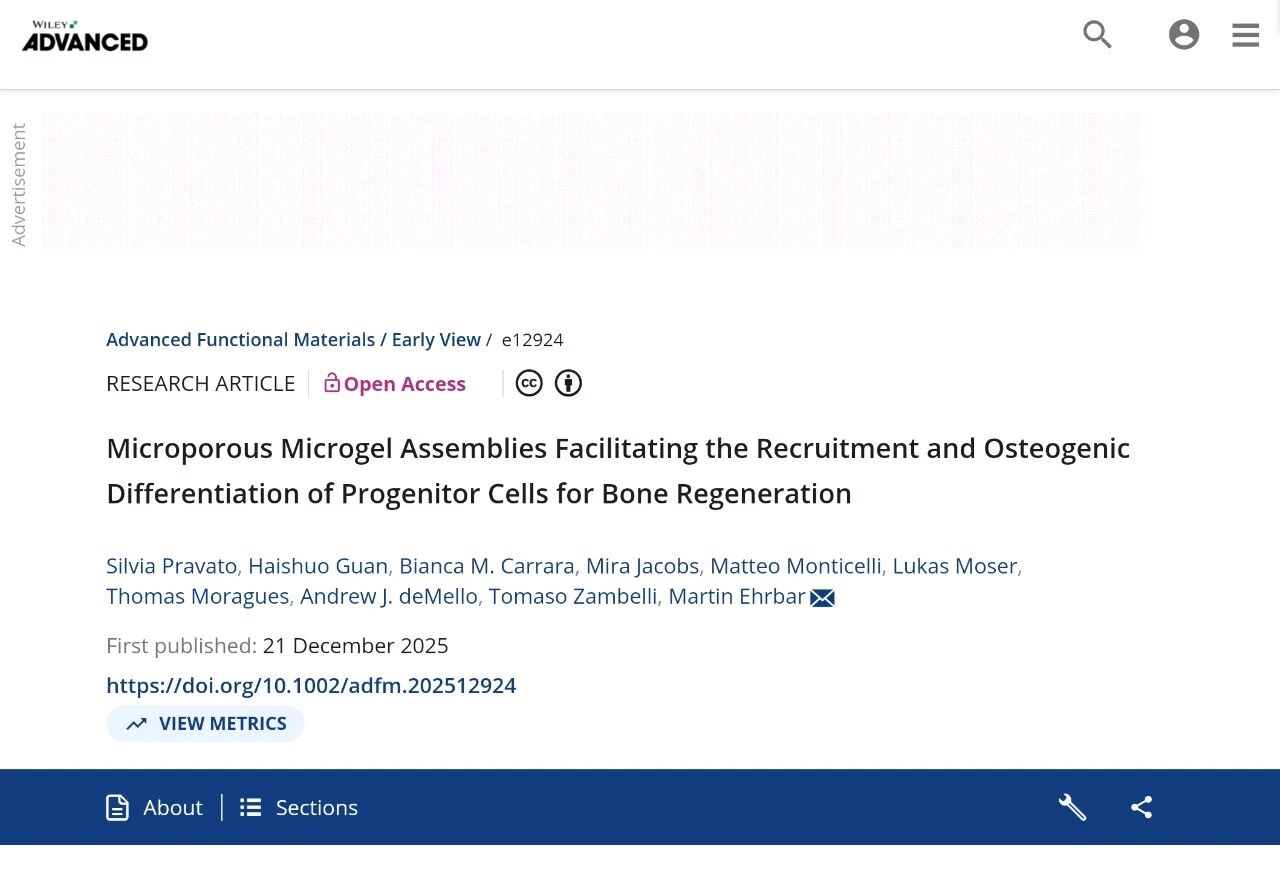1280x869 pixels.
Task: Click the CC attribution person icon
Action: pyautogui.click(x=568, y=384)
